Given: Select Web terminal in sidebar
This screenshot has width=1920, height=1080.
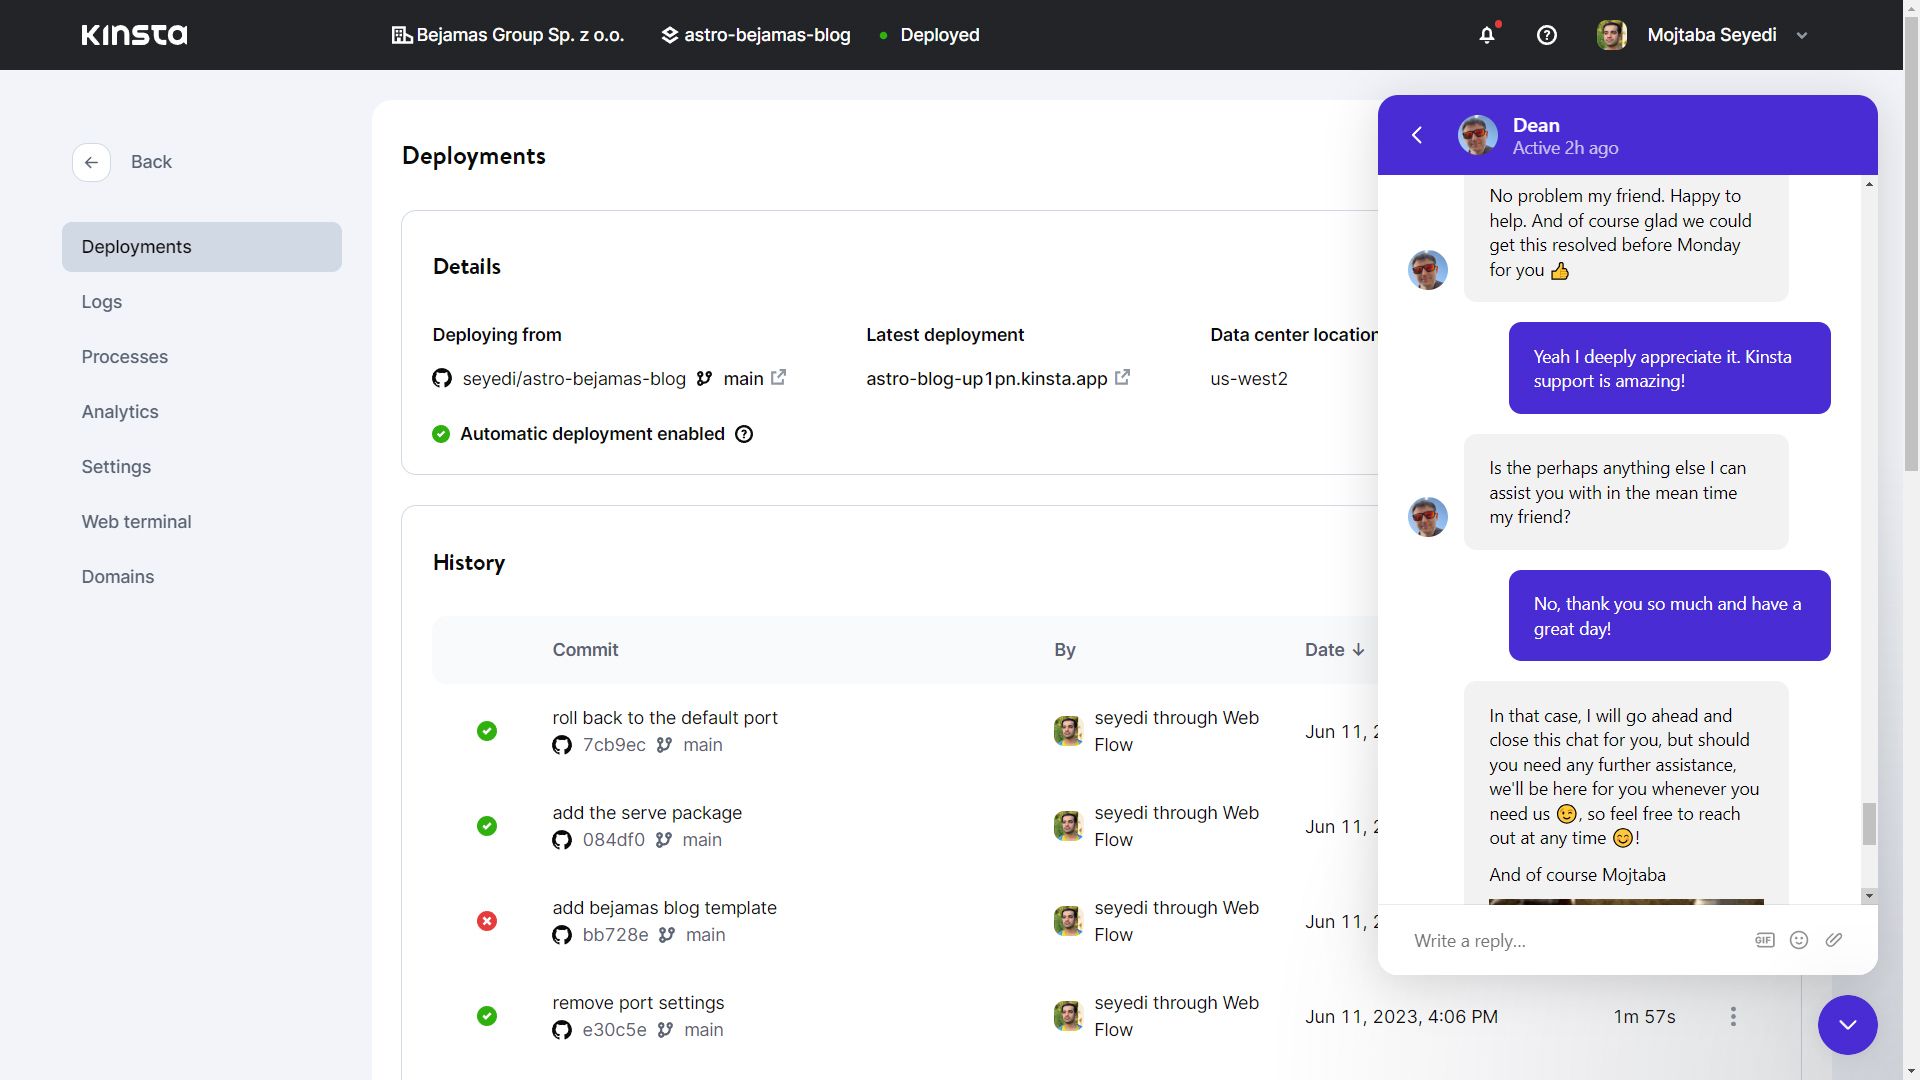Looking at the screenshot, I should 136,522.
